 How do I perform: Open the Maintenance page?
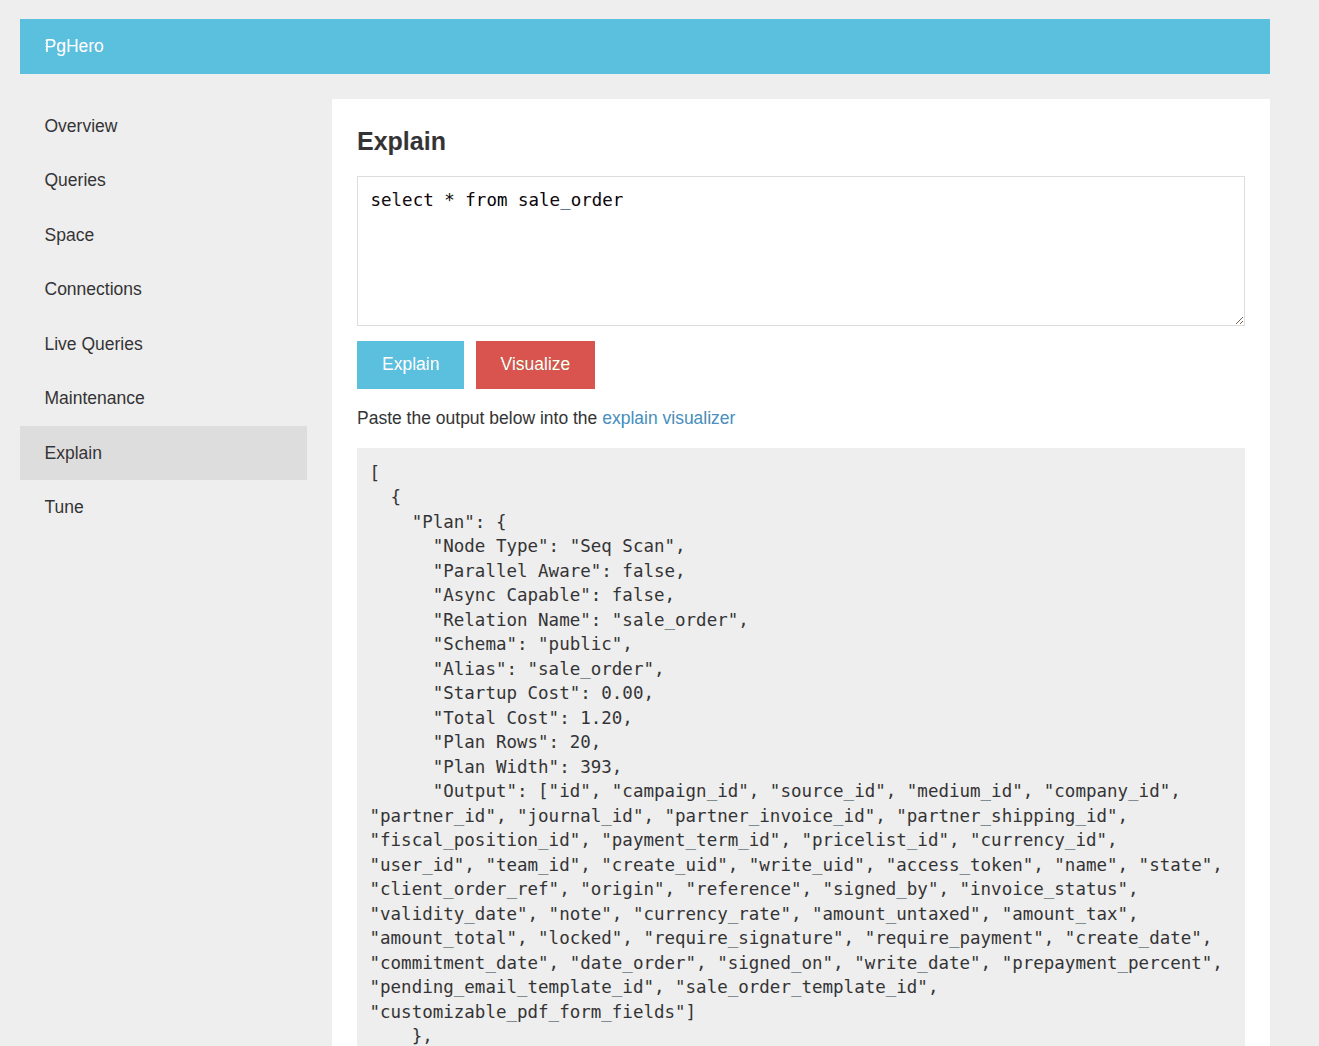pyautogui.click(x=94, y=398)
